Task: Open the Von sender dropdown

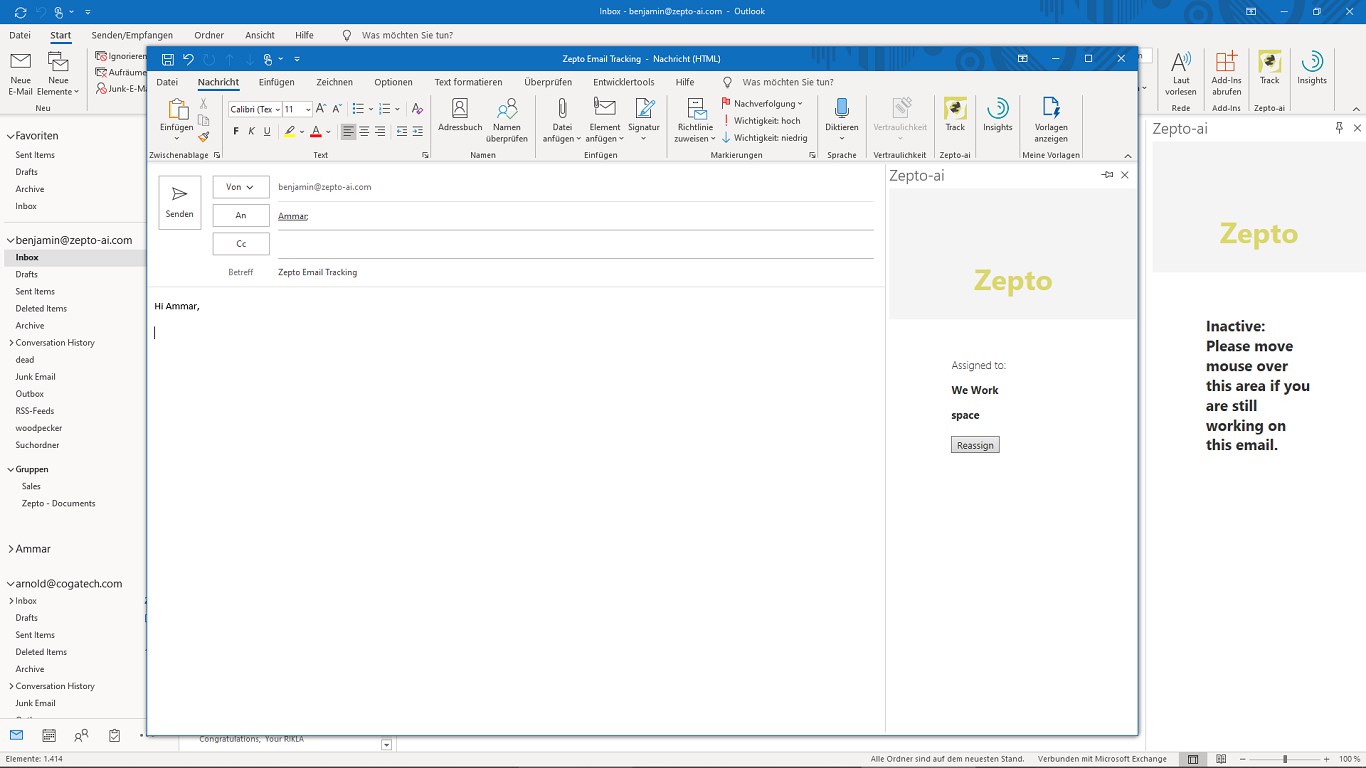Action: [x=241, y=187]
